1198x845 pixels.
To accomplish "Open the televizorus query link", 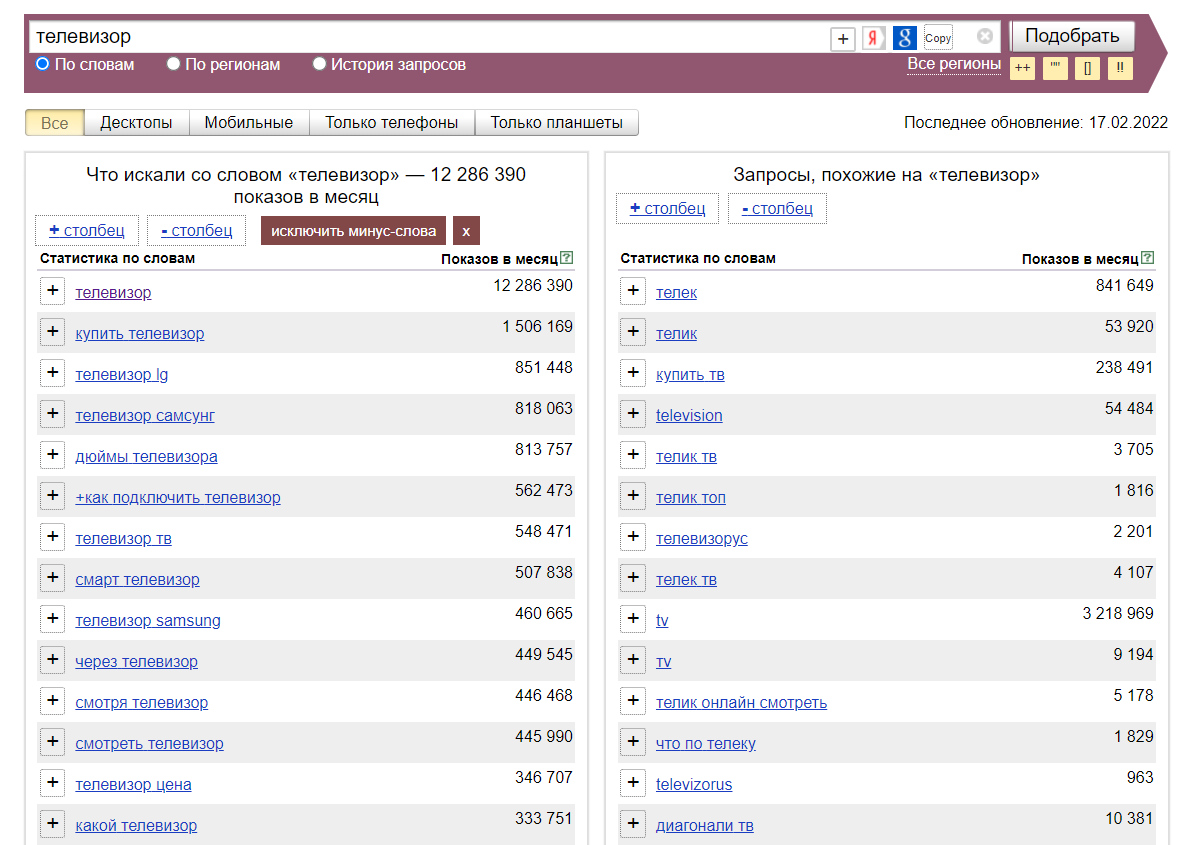I will [x=694, y=785].
